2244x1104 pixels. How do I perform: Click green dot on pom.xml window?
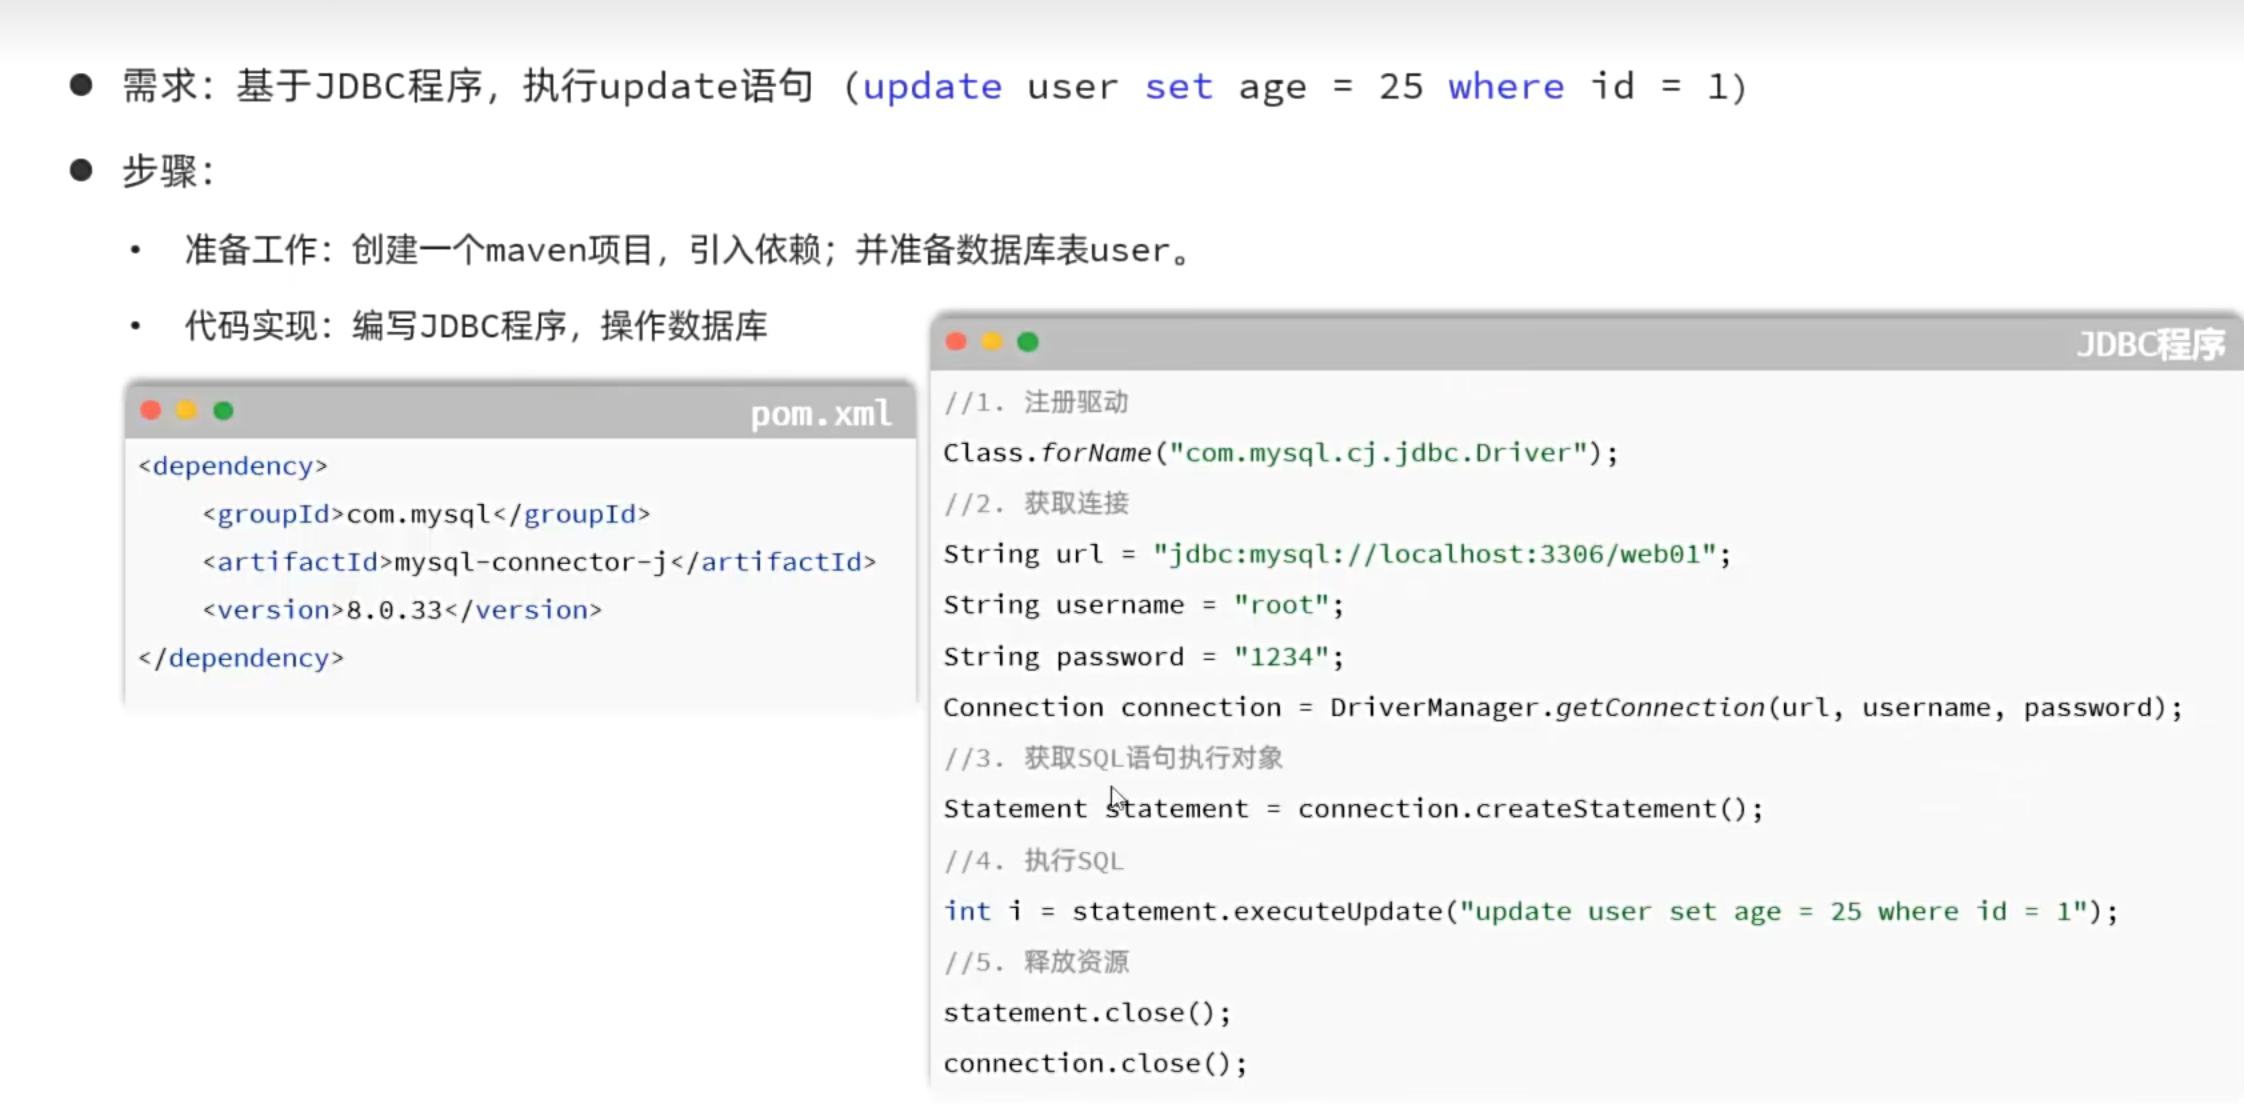point(224,410)
